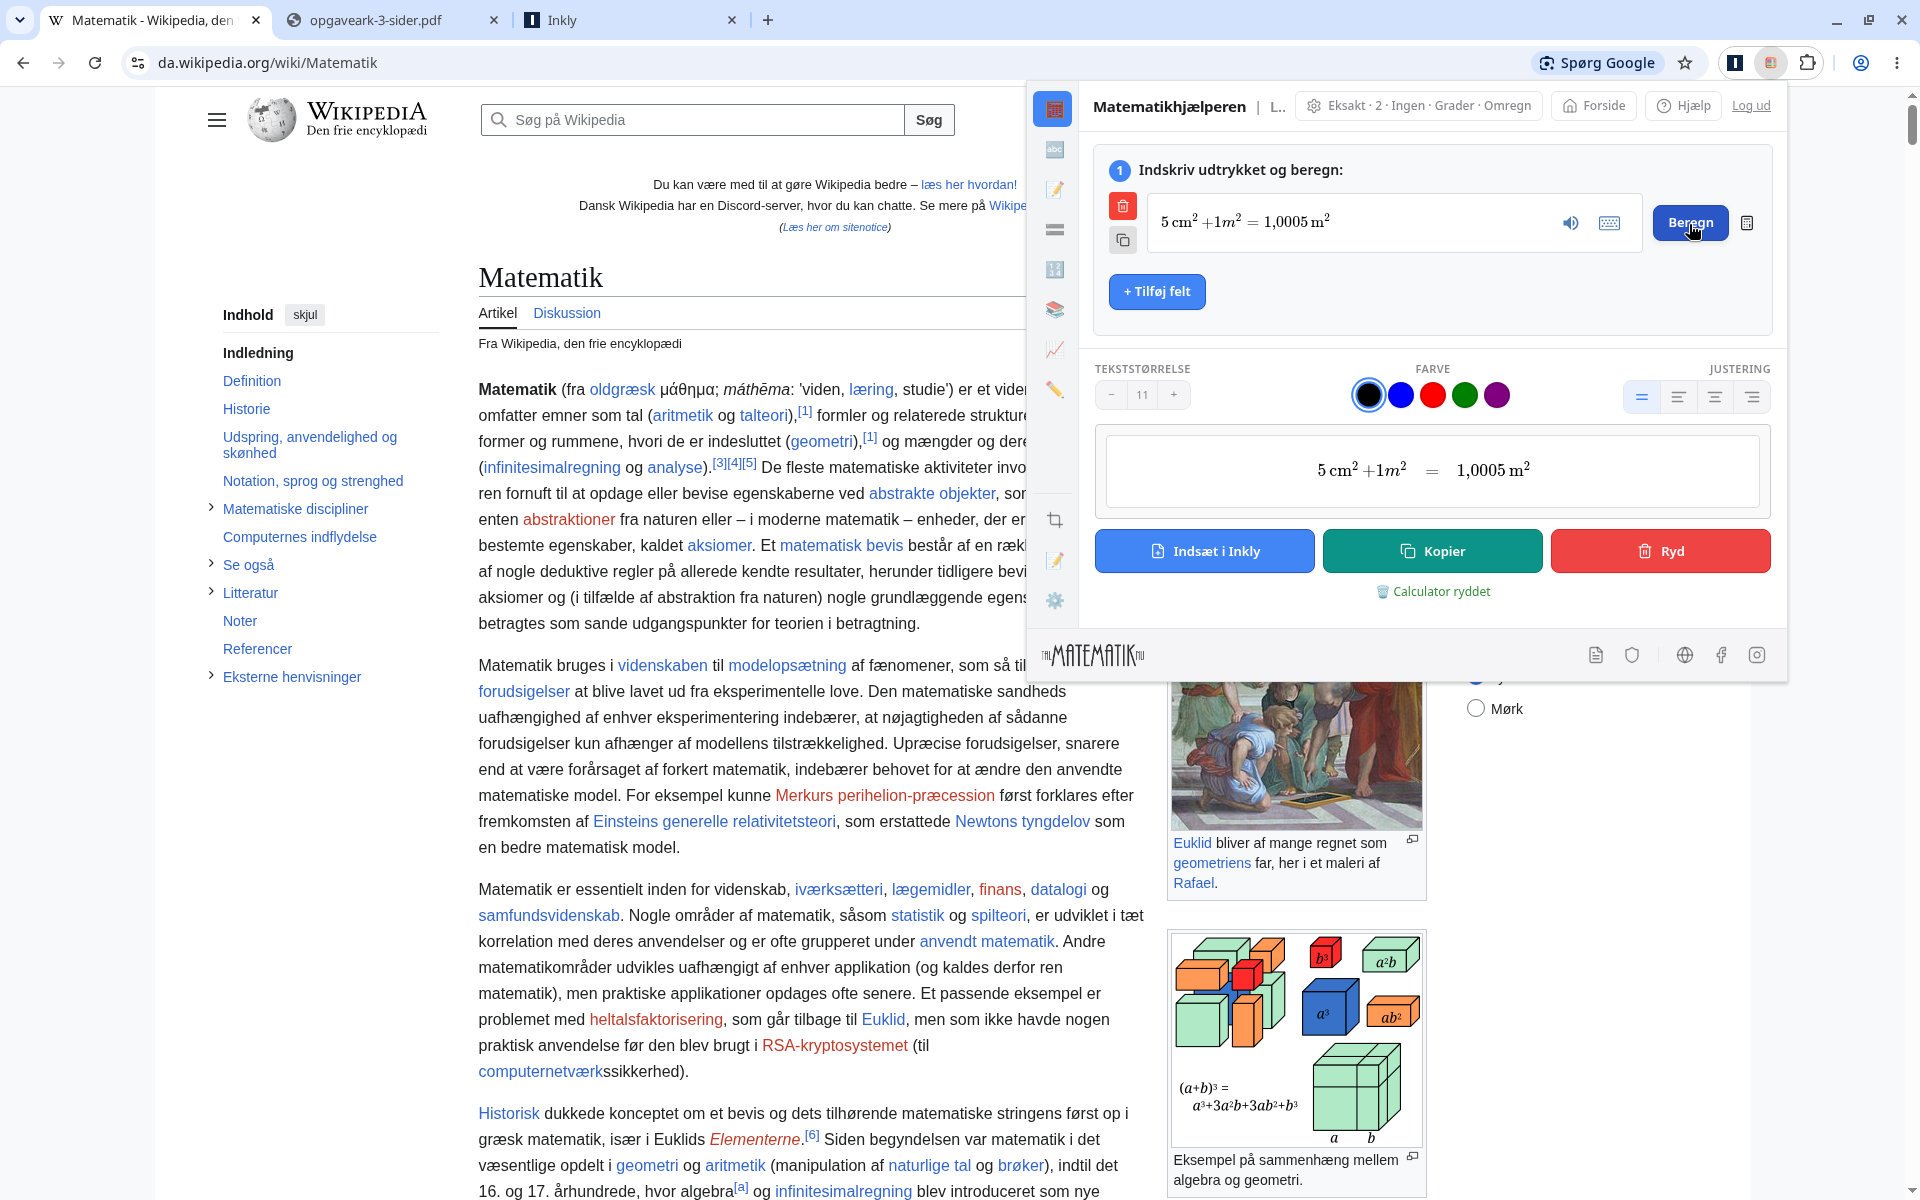
Task: Select left text alignment
Action: [1678, 397]
